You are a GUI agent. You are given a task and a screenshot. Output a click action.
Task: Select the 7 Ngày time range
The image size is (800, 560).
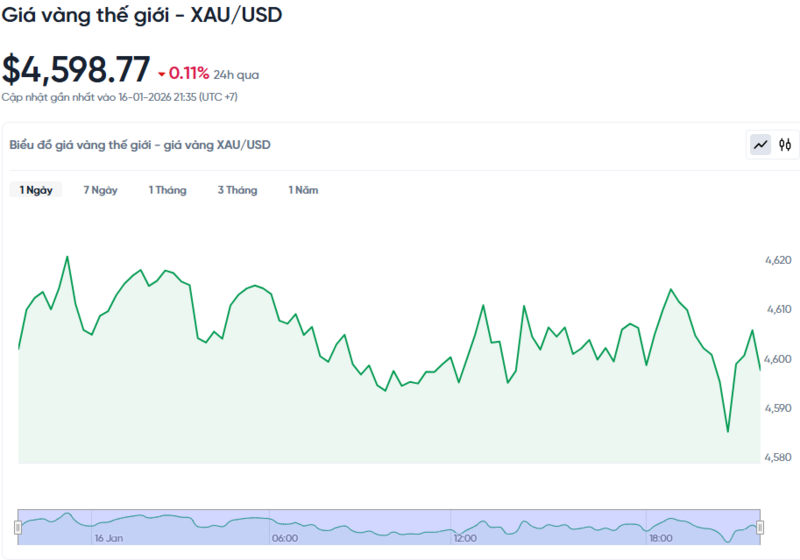[100, 190]
